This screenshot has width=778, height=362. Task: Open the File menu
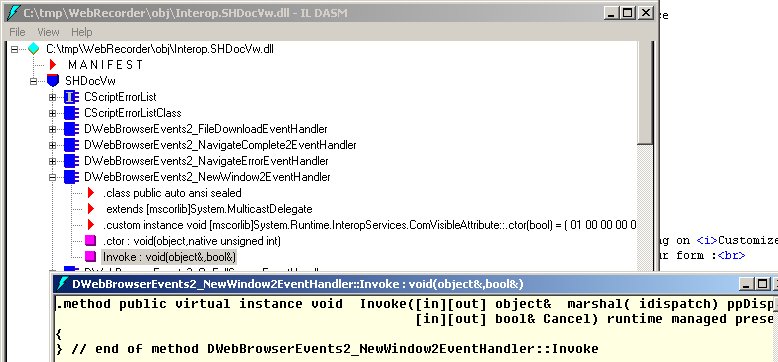coord(17,32)
